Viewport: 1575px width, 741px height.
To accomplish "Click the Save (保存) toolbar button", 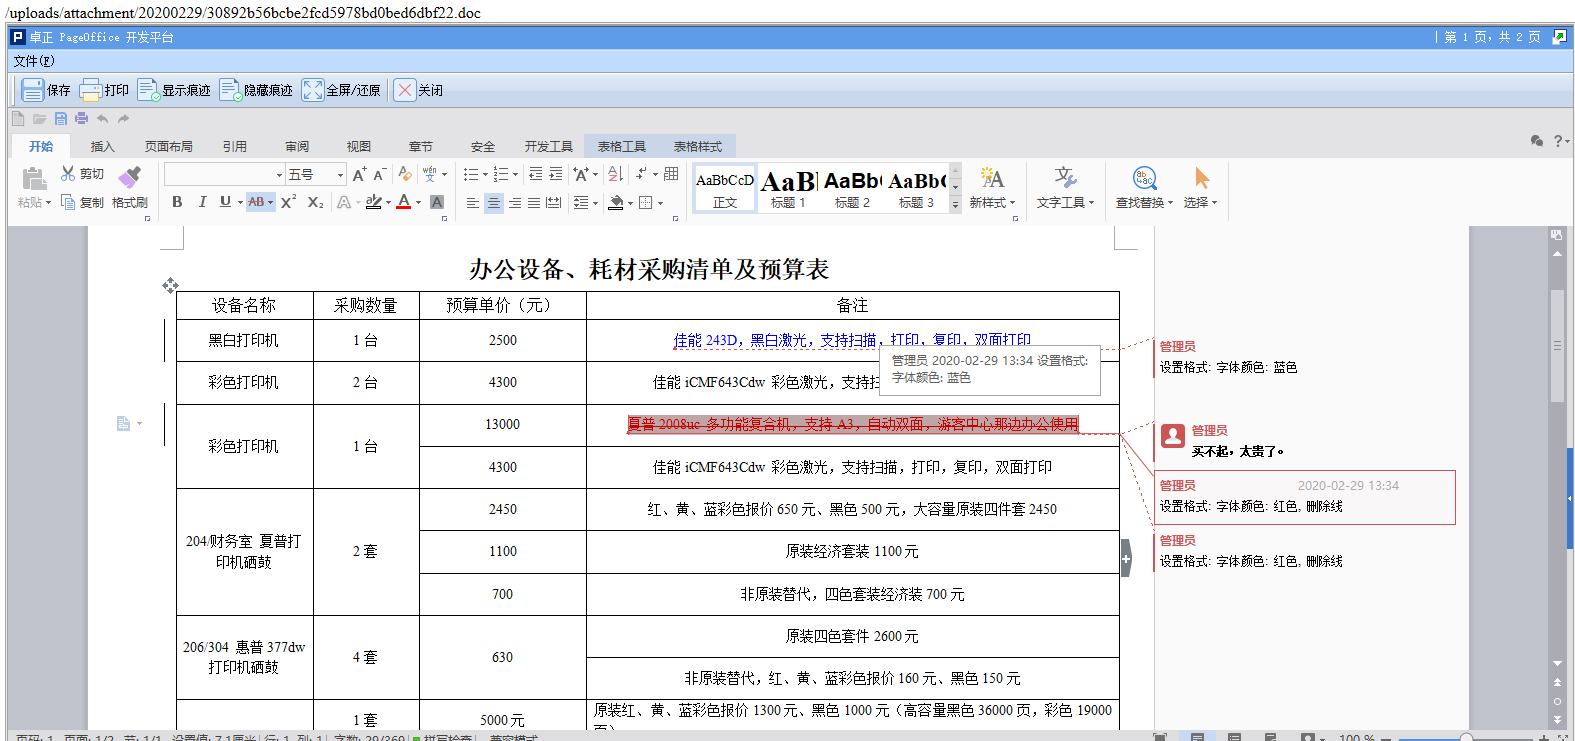I will click(46, 90).
